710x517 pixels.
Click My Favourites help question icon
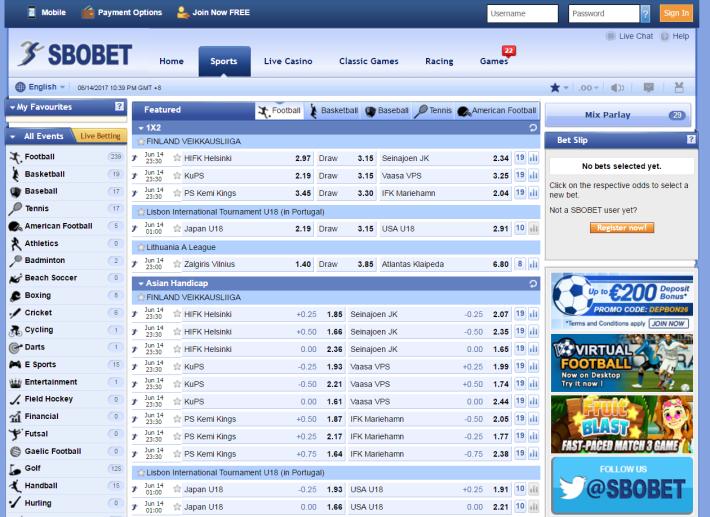click(x=119, y=106)
